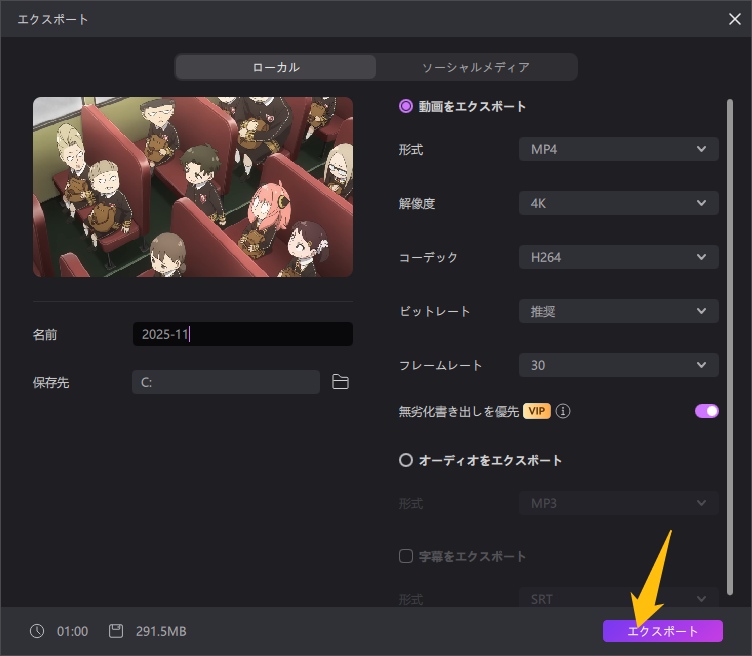Click the 保存先 path field showing C:
This screenshot has height=656, width=752.
pos(226,382)
